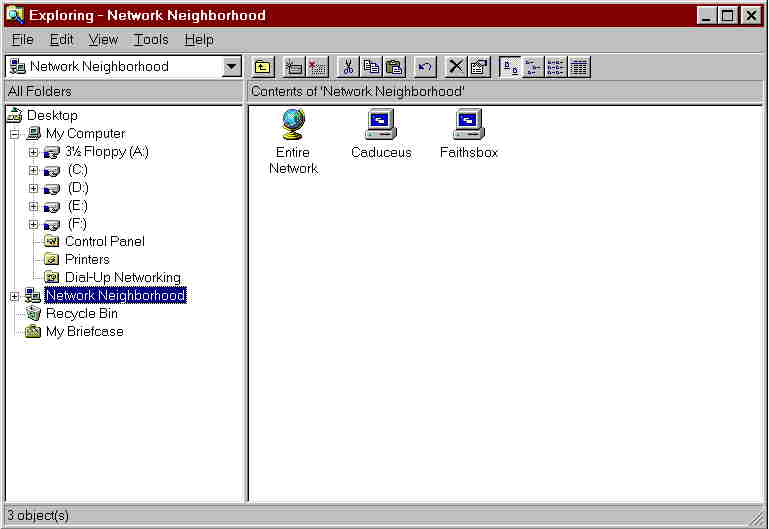Click the Delete X toolbar icon
769x529 pixels.
coord(456,67)
